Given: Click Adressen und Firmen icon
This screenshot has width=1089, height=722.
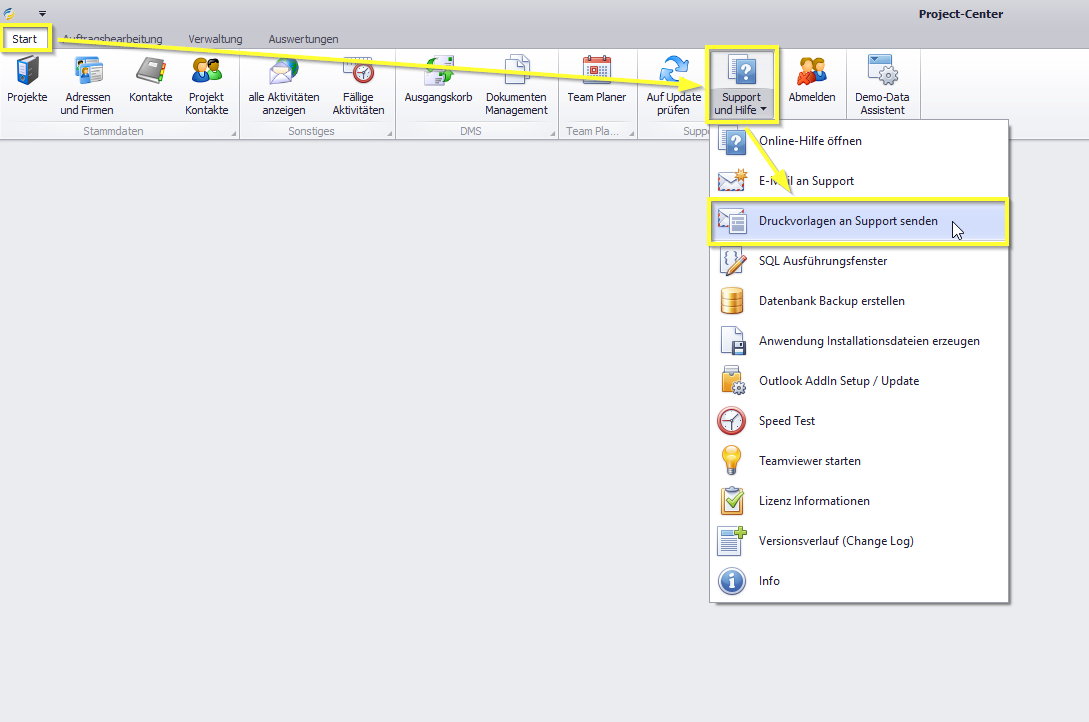Looking at the screenshot, I should (87, 84).
